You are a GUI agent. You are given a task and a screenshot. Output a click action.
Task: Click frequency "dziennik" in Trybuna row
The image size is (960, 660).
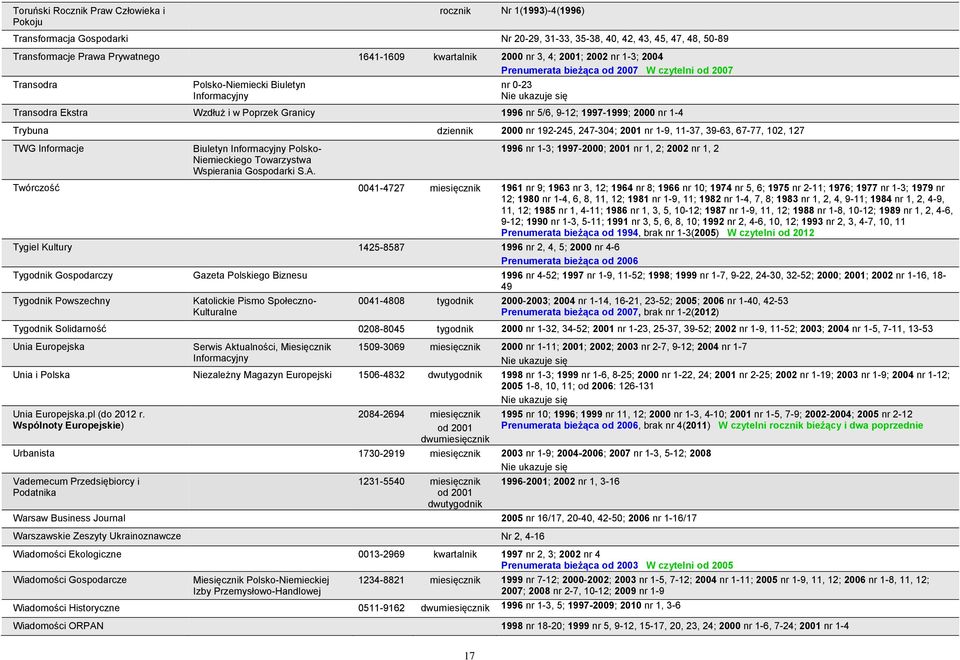(455, 131)
